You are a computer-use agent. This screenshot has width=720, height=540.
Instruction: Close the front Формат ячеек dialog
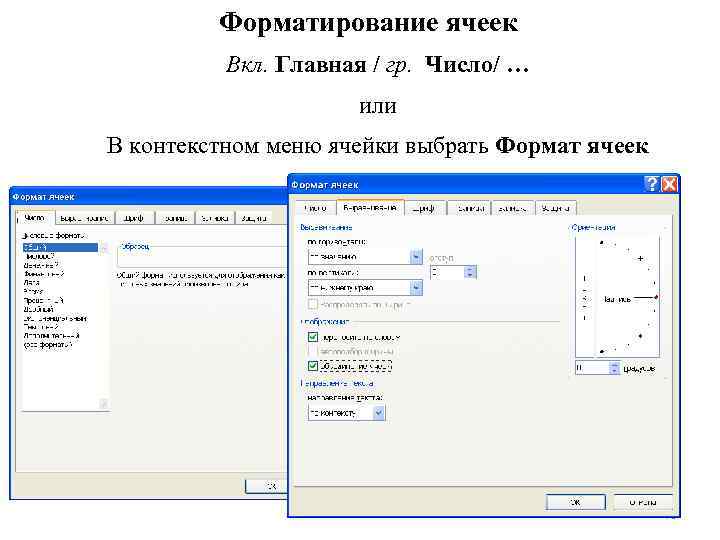669,184
